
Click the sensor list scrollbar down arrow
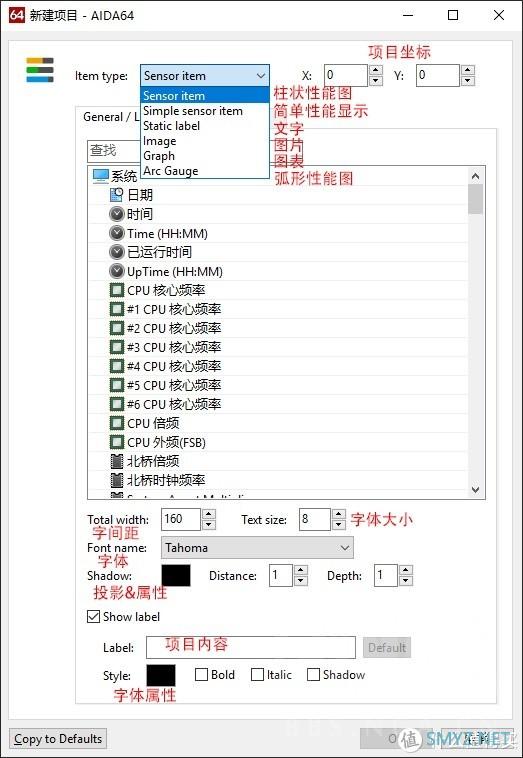476,490
